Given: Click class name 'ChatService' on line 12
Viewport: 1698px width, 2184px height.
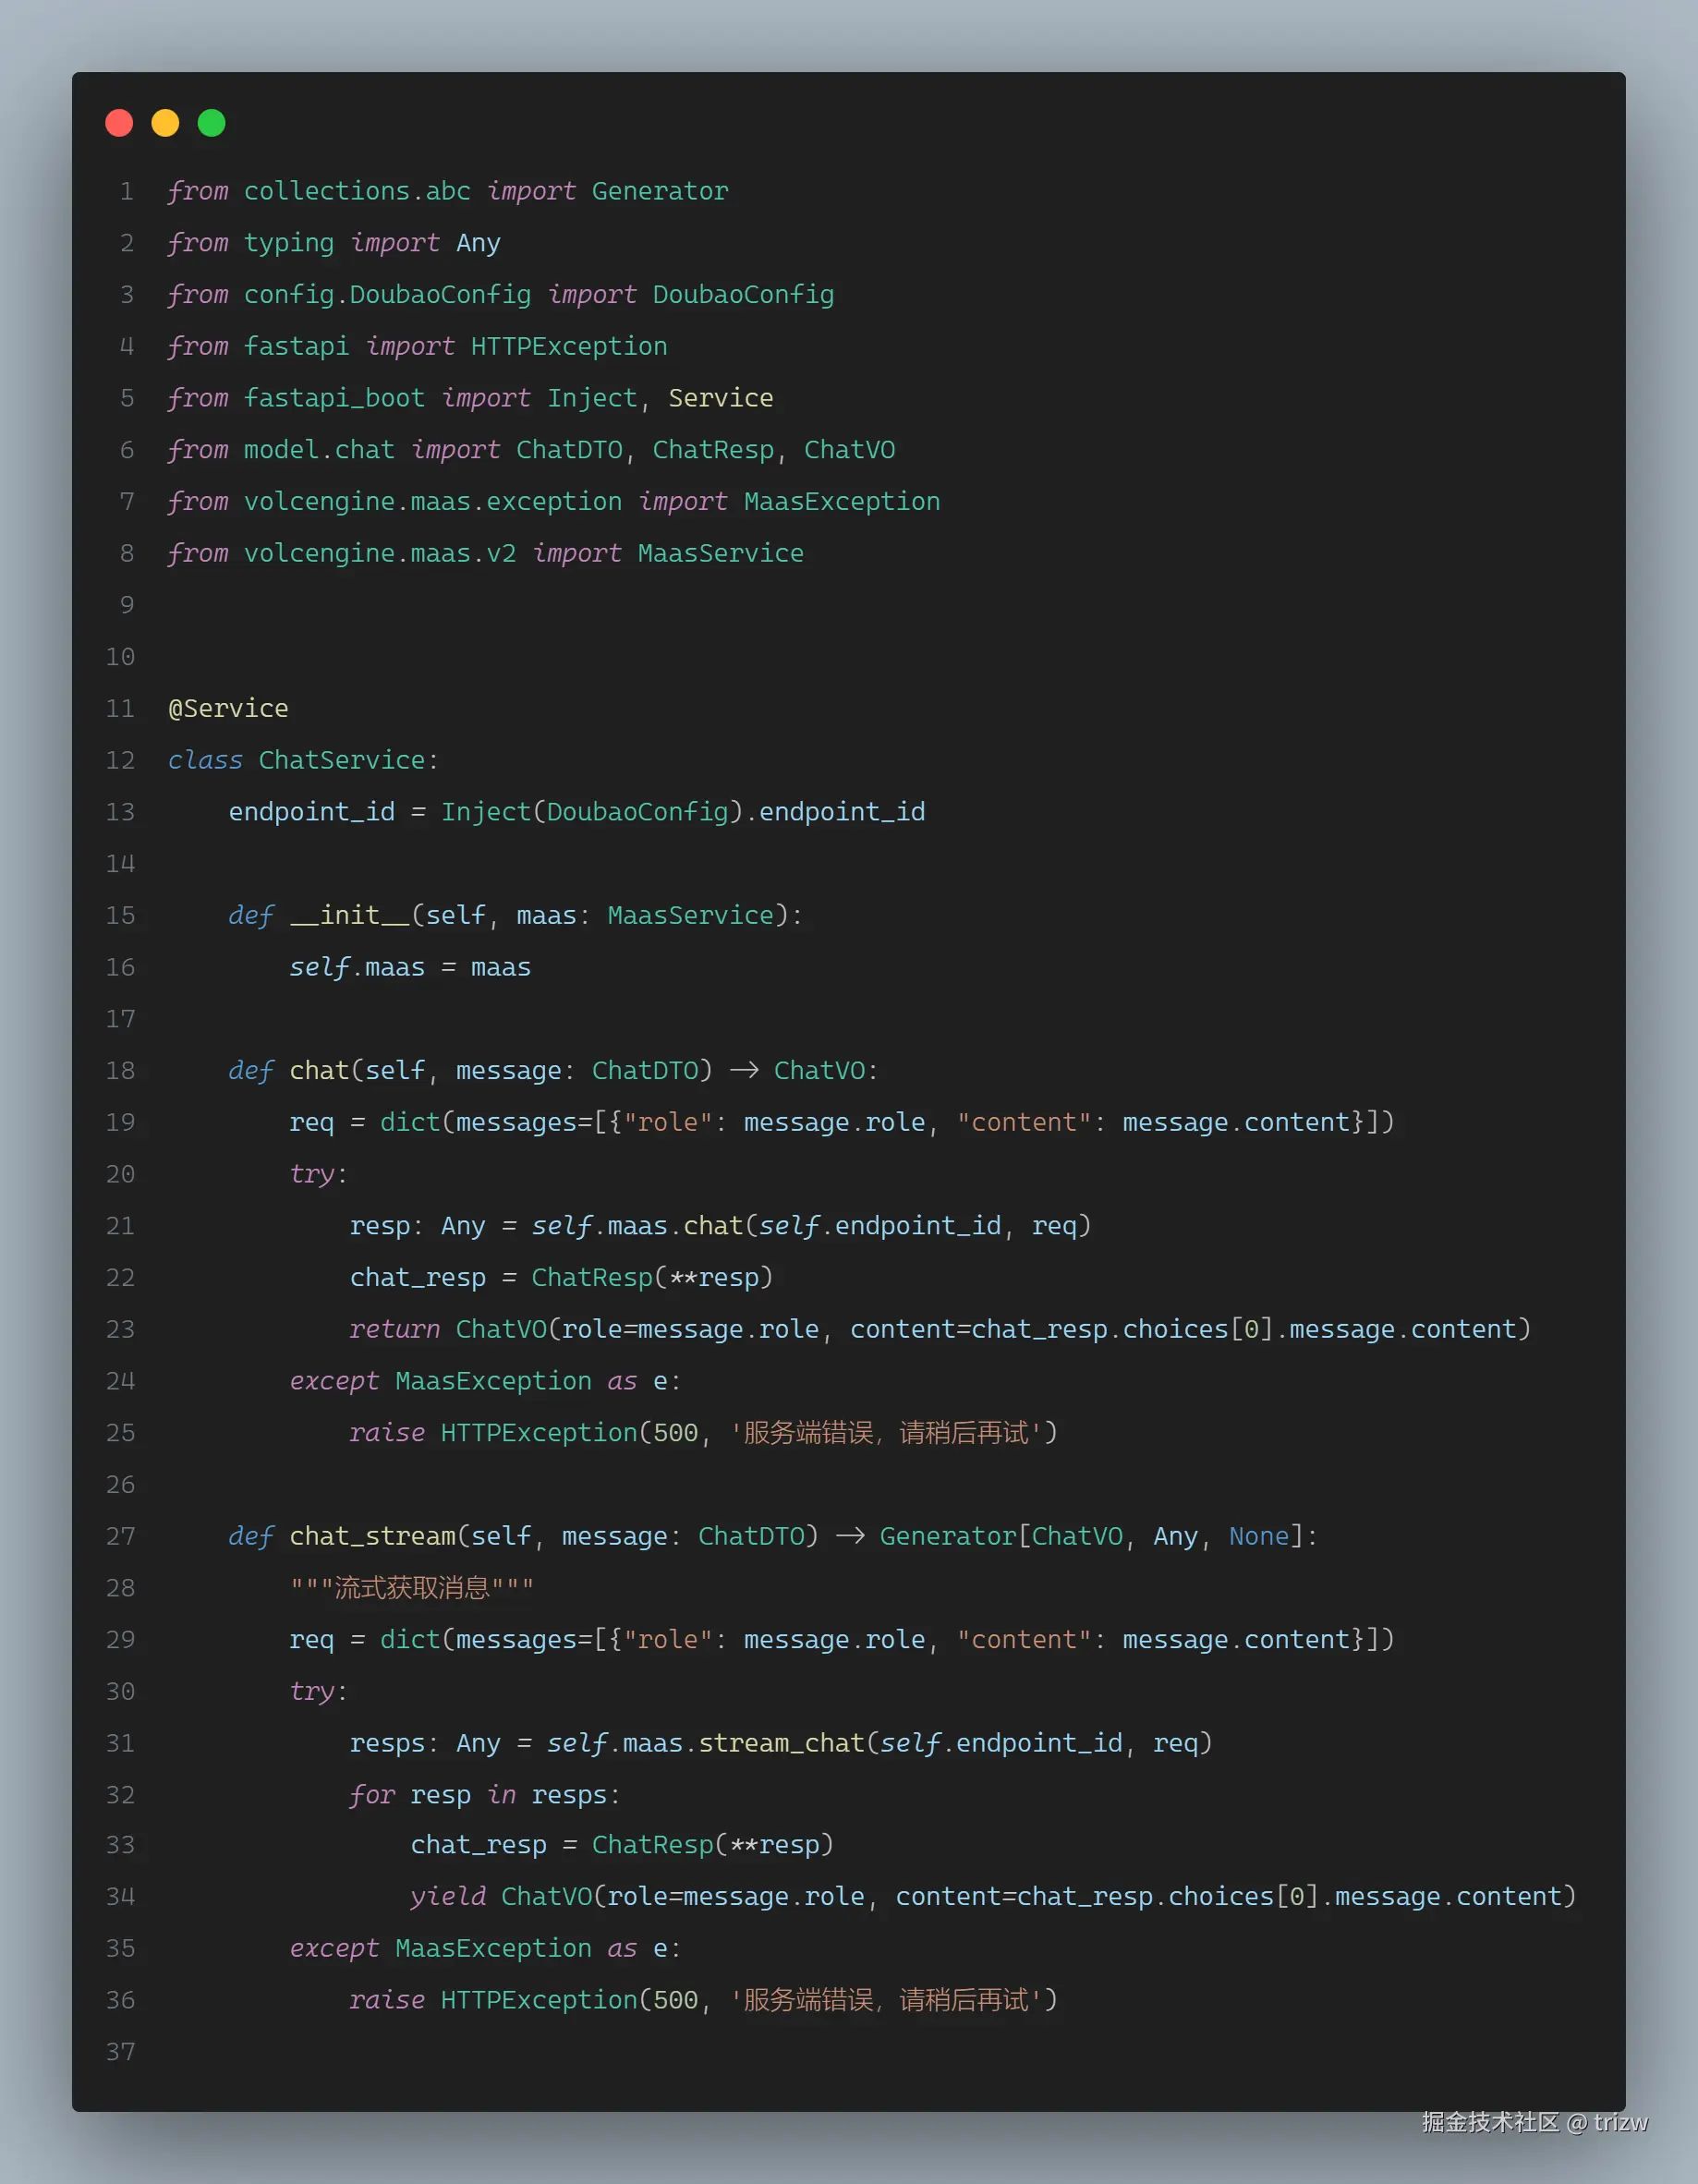Looking at the screenshot, I should [342, 761].
